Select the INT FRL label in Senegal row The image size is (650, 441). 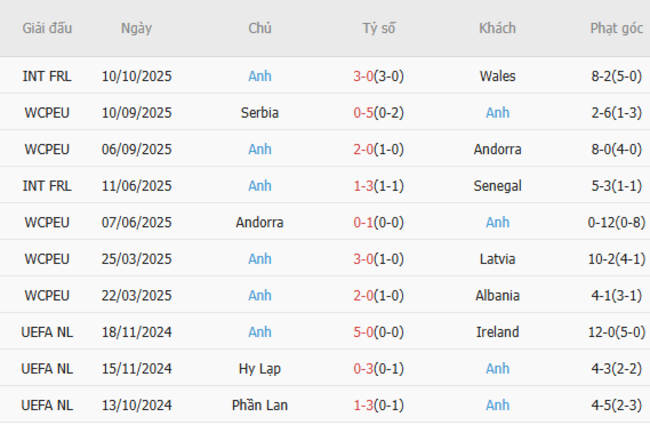pos(47,186)
